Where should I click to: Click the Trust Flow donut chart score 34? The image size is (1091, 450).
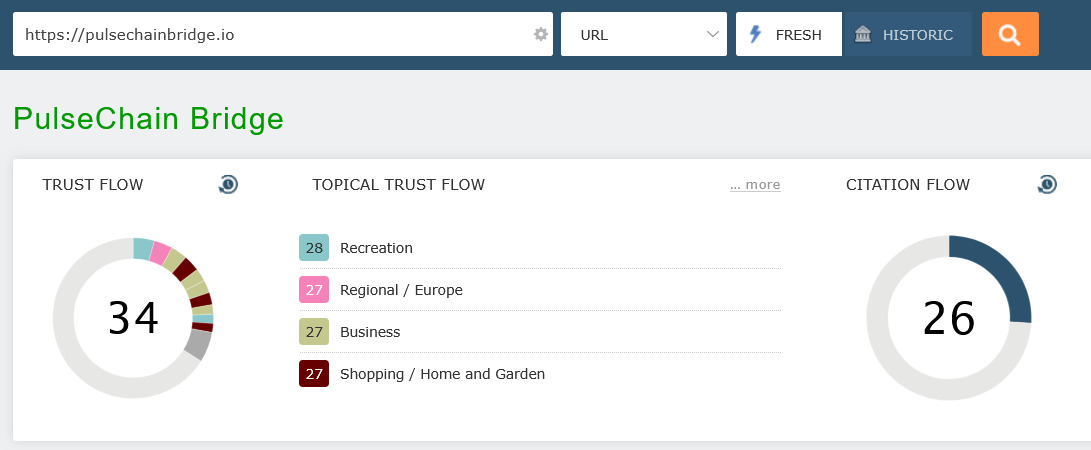pyautogui.click(x=133, y=318)
